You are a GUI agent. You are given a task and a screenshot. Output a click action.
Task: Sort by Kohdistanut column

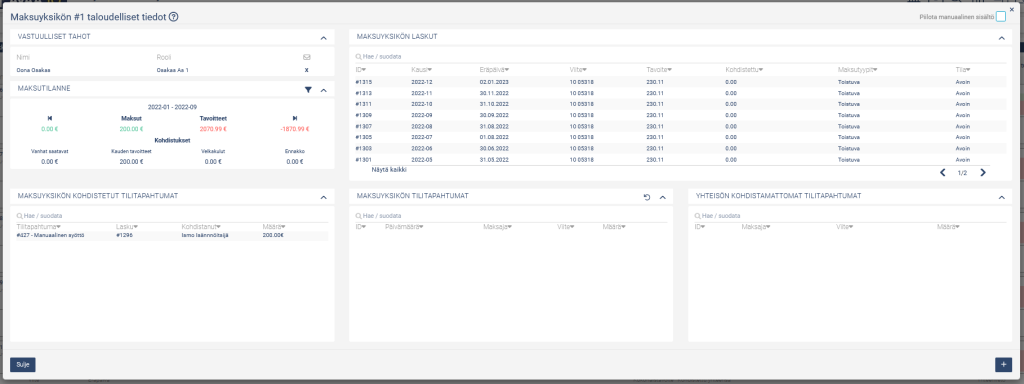tap(200, 227)
